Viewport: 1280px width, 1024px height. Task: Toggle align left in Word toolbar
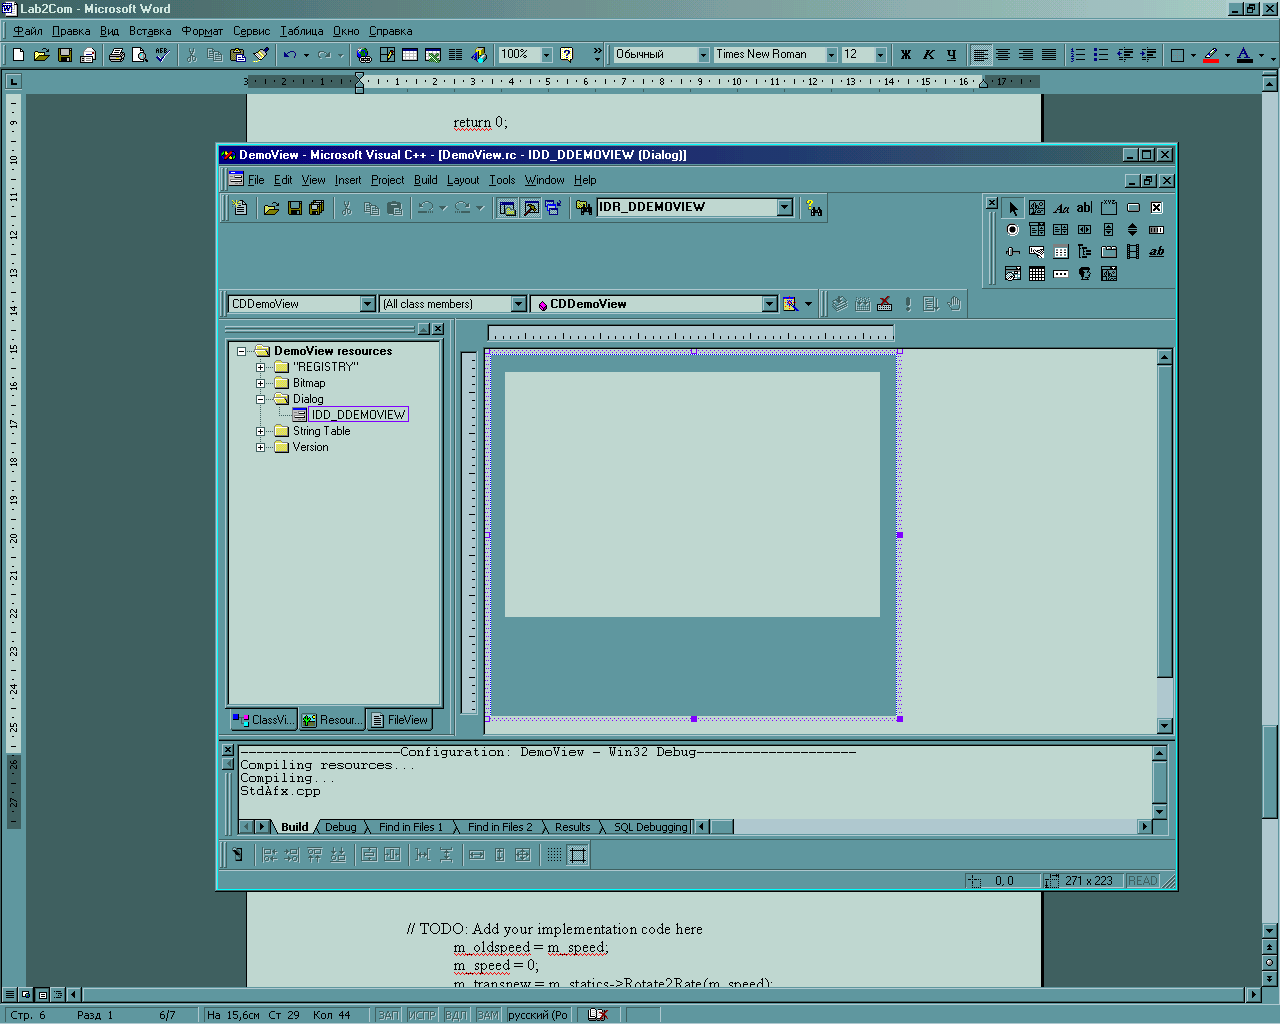[981, 55]
